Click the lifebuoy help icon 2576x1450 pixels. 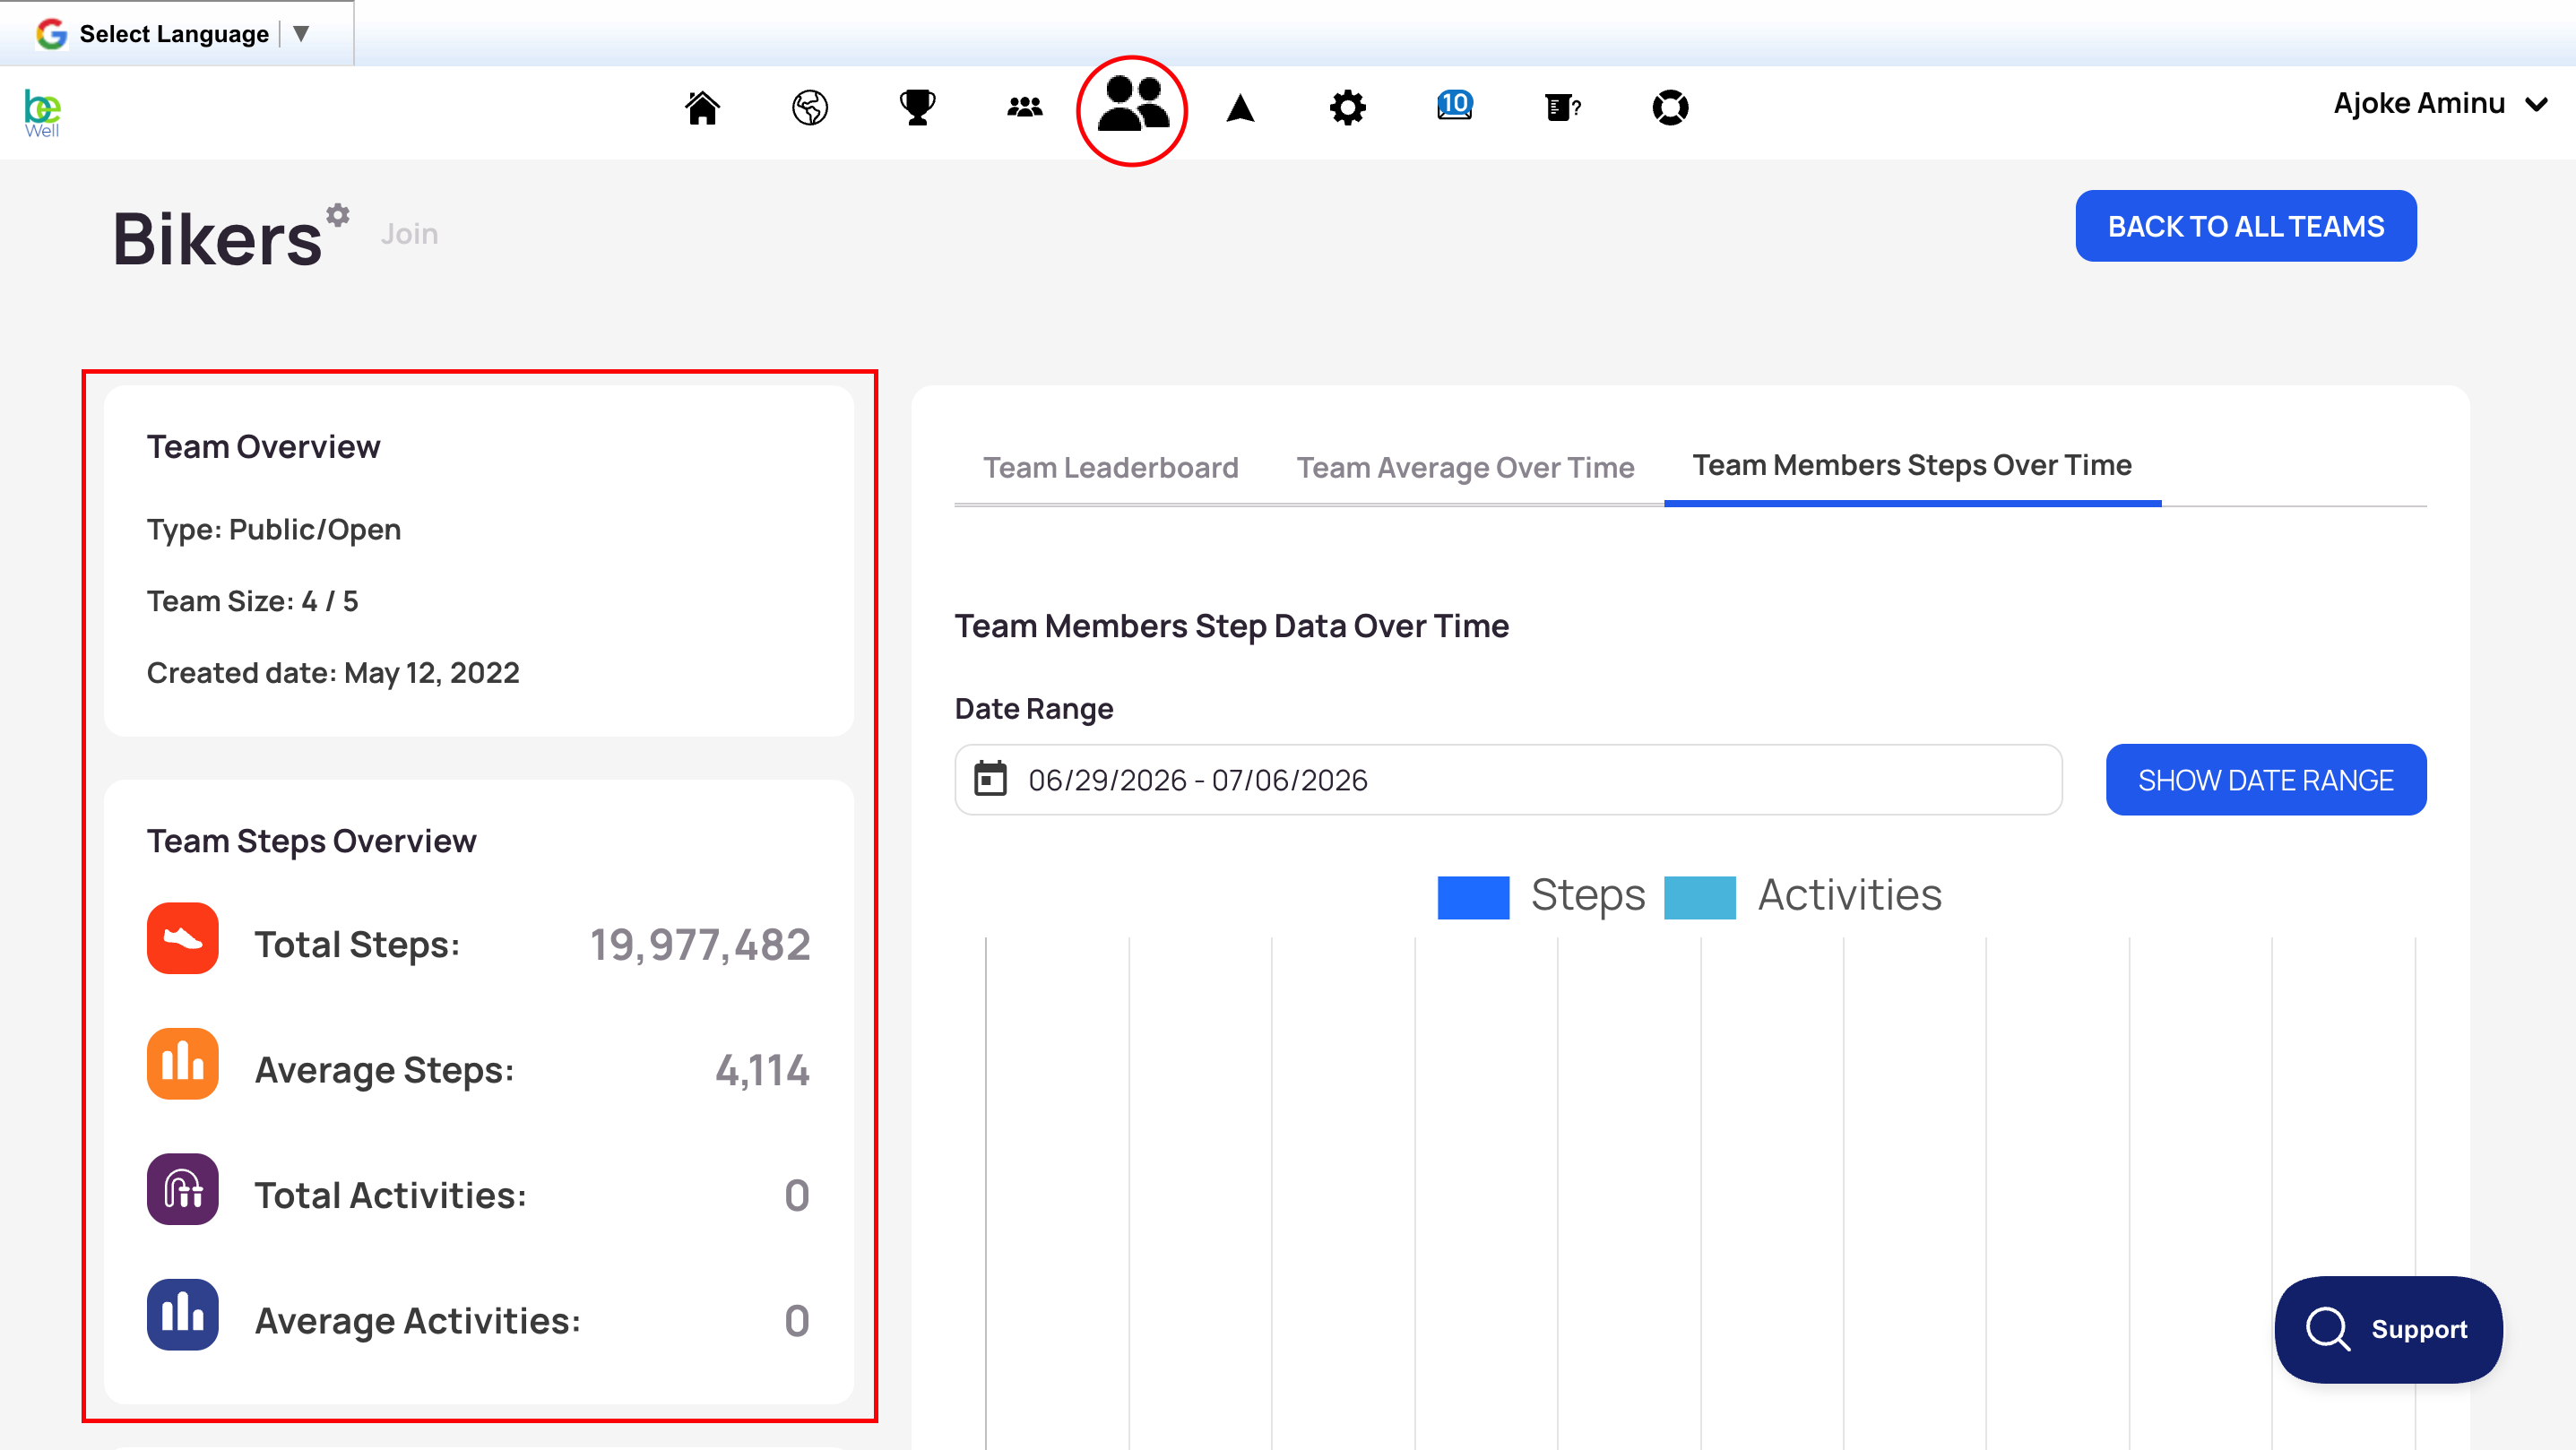(x=1670, y=107)
